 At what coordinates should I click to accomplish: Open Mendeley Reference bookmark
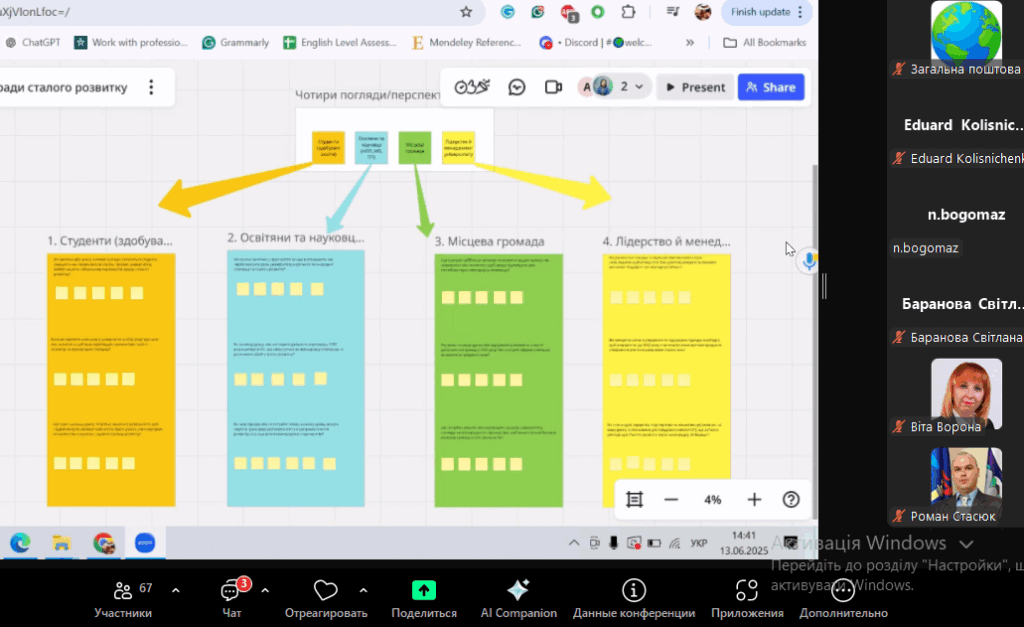467,42
